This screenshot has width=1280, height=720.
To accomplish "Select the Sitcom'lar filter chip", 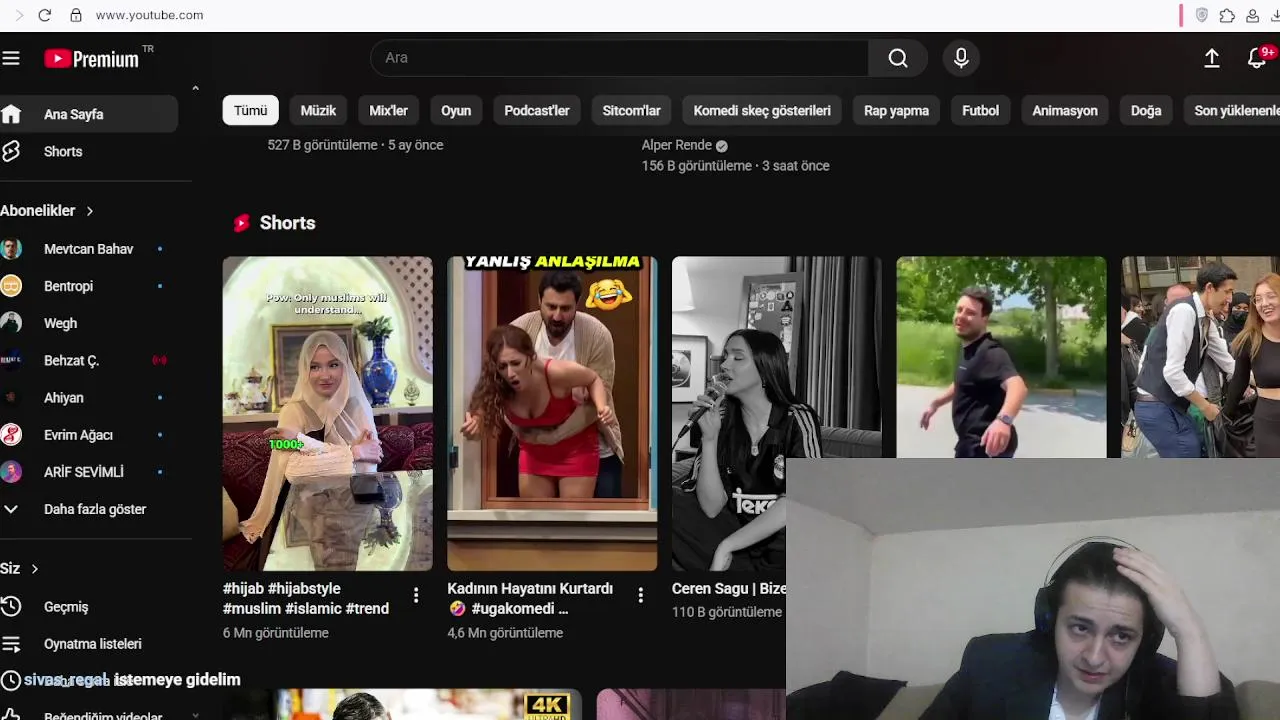I will (631, 111).
